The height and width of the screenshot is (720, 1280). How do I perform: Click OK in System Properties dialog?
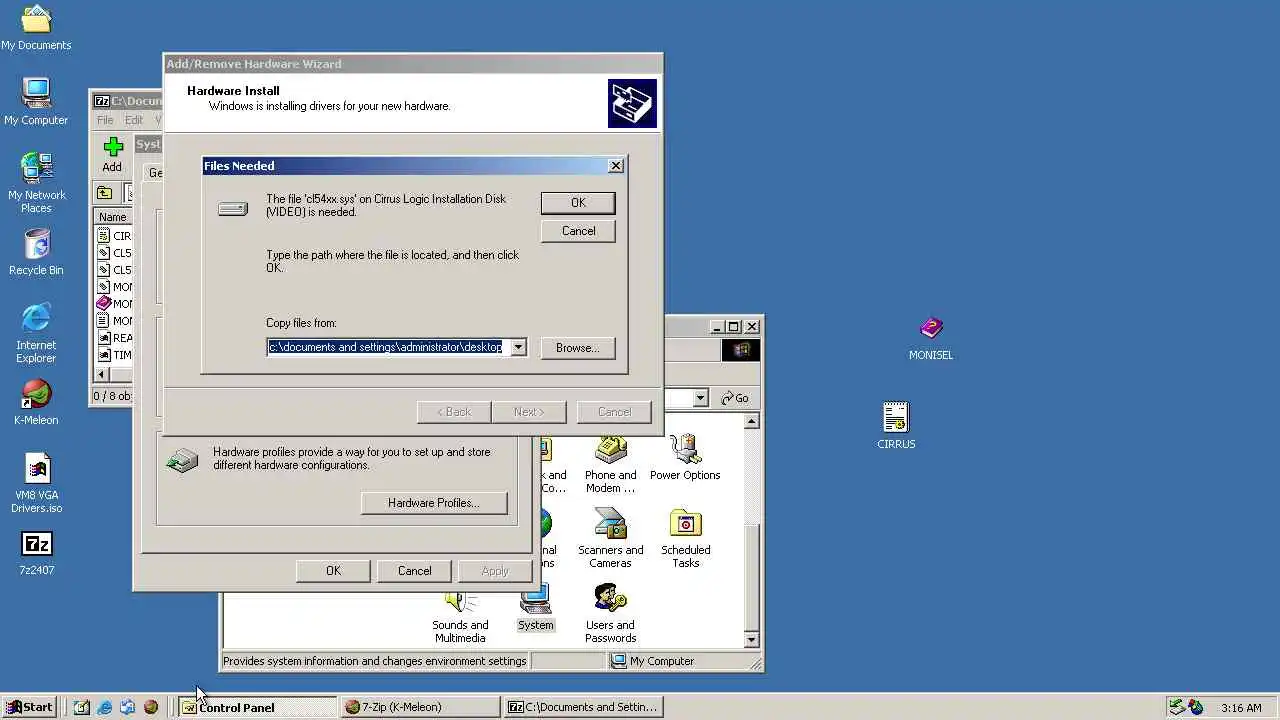click(333, 570)
